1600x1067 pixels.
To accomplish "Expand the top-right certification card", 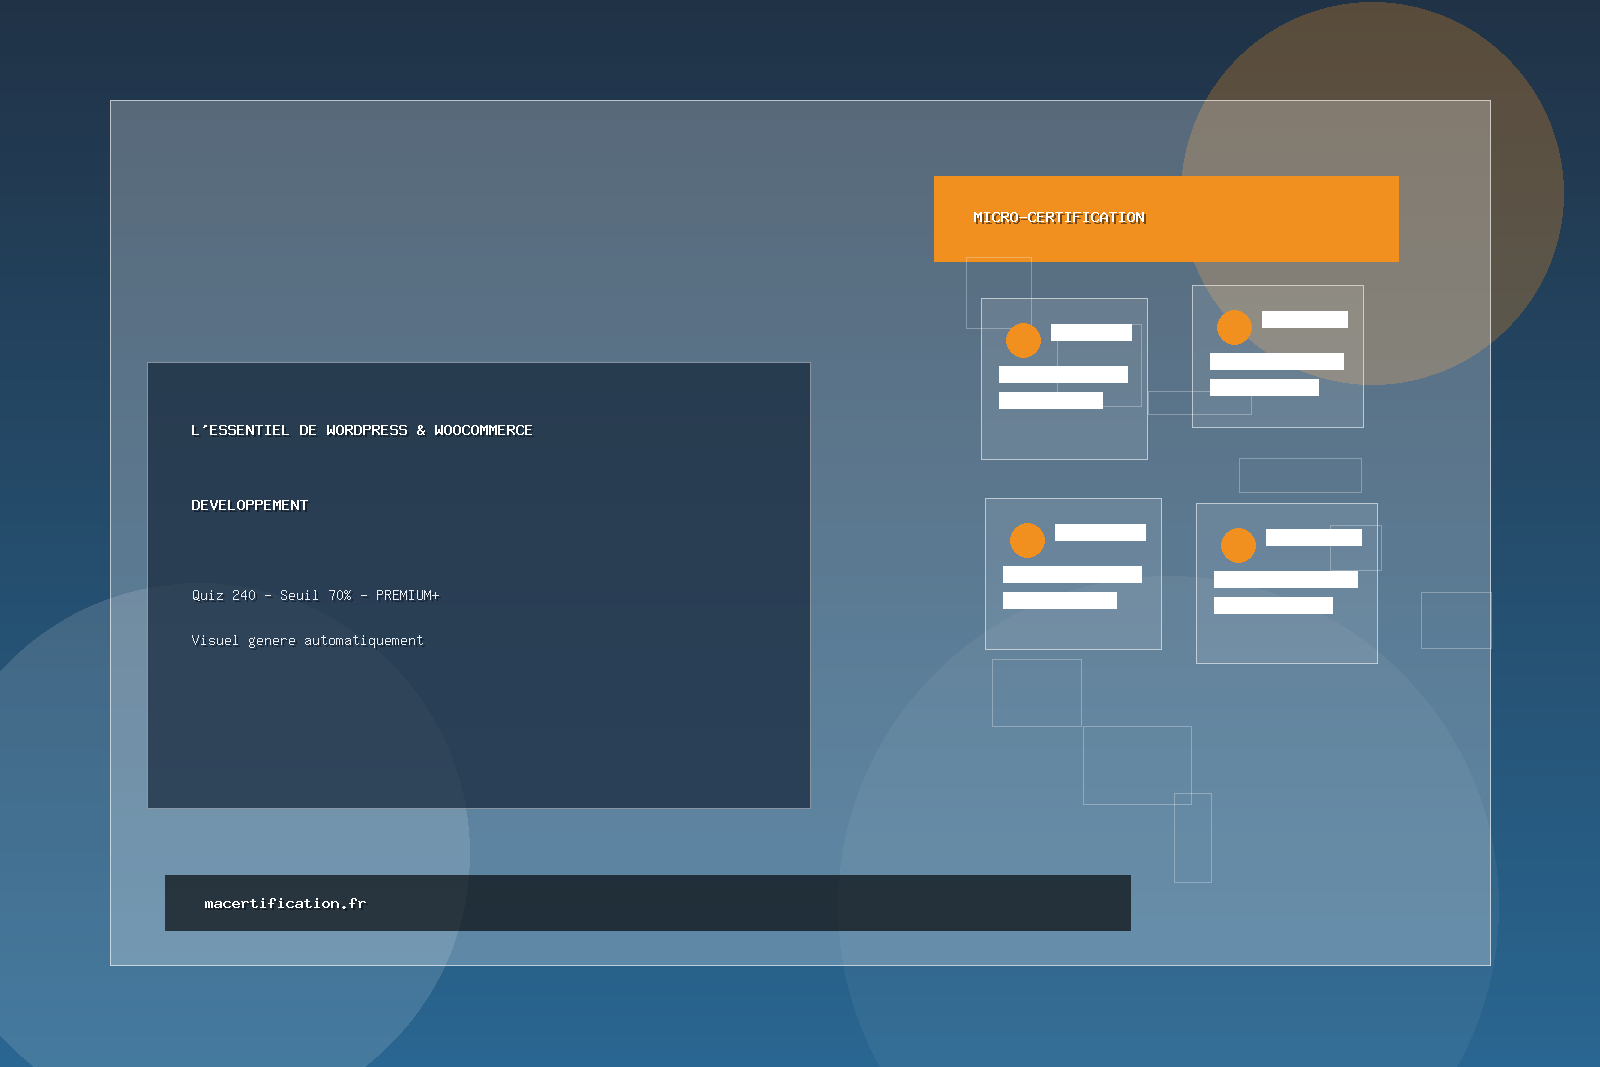I will [1277, 356].
